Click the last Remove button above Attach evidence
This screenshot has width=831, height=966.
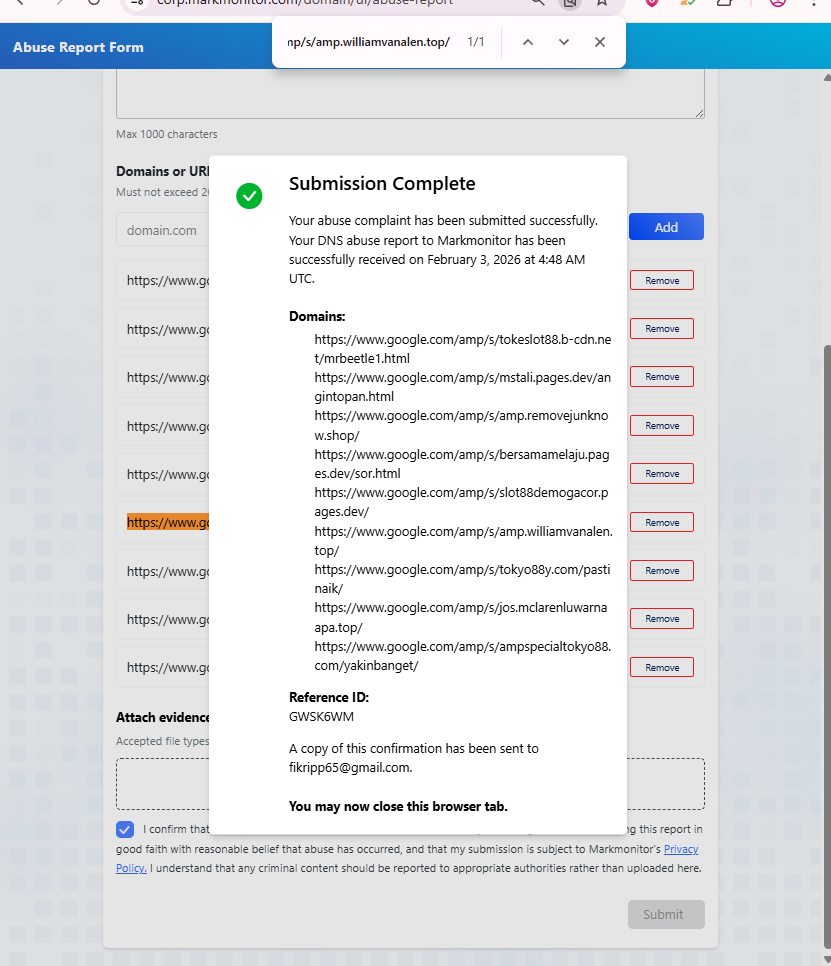pos(662,667)
